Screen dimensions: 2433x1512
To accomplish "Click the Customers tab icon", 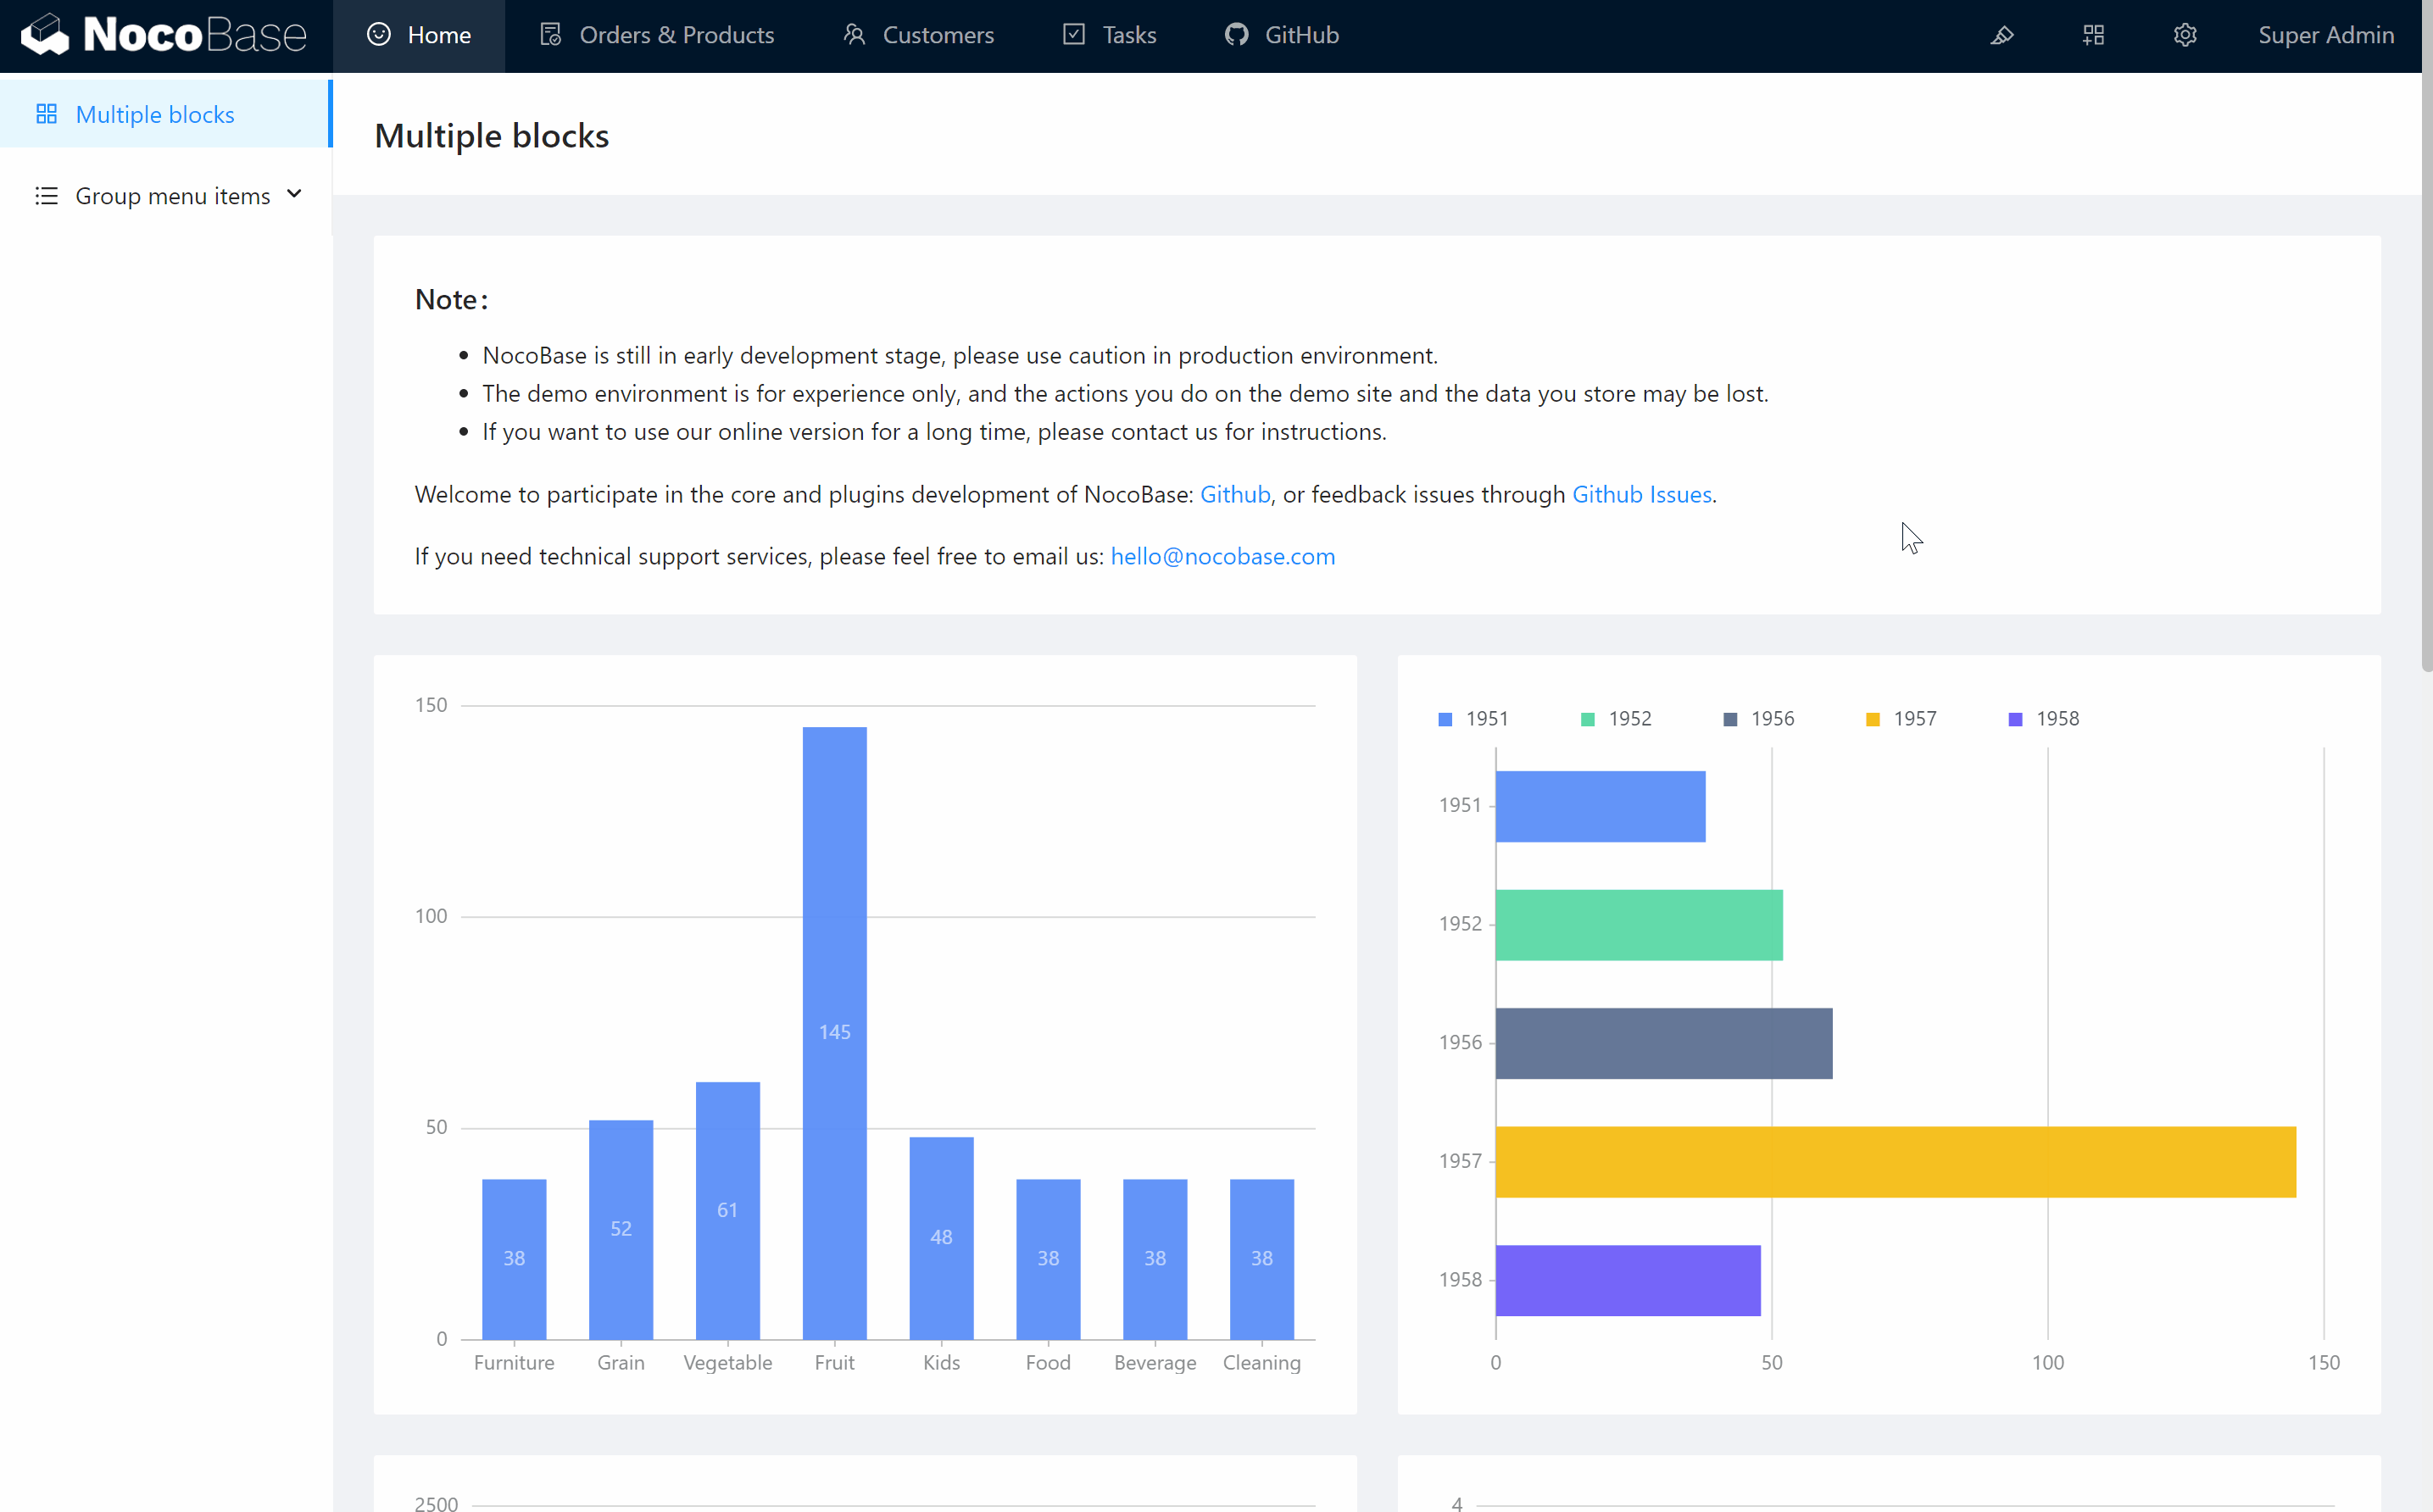I will pyautogui.click(x=853, y=35).
